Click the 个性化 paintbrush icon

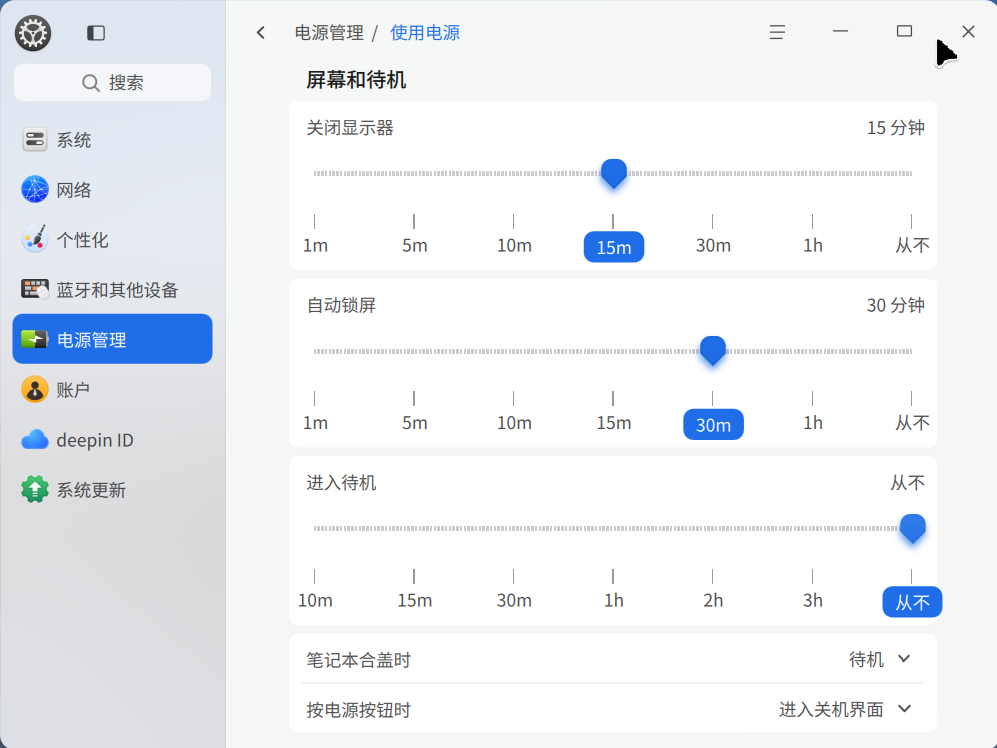[x=35, y=240]
